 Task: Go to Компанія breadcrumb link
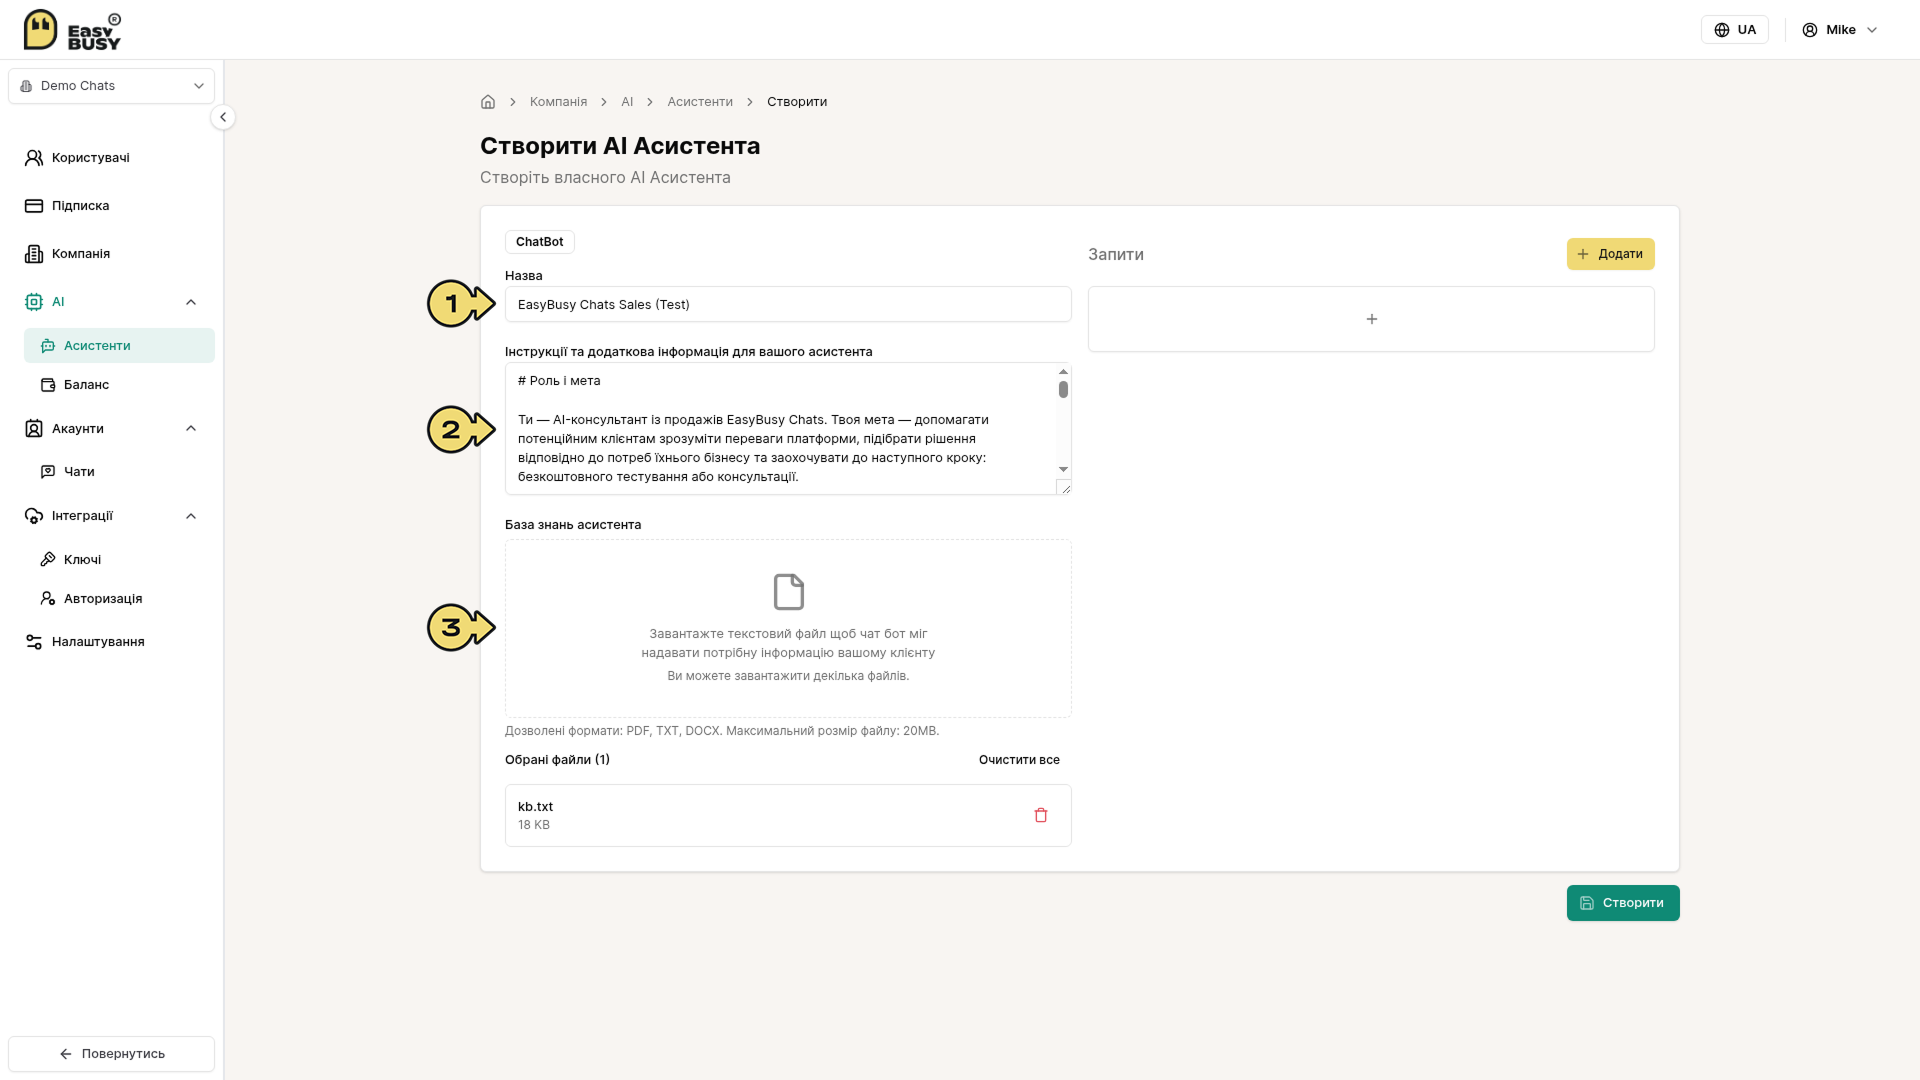(558, 102)
